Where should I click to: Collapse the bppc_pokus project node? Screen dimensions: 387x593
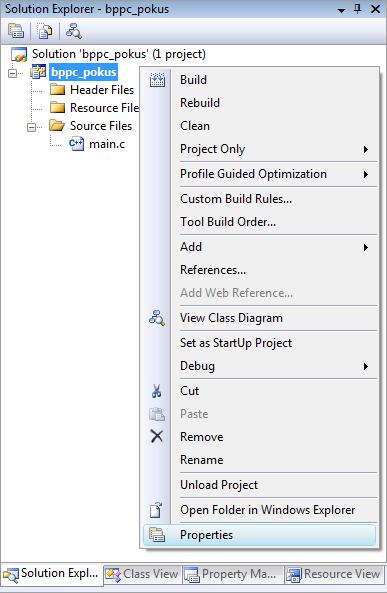(x=12, y=73)
